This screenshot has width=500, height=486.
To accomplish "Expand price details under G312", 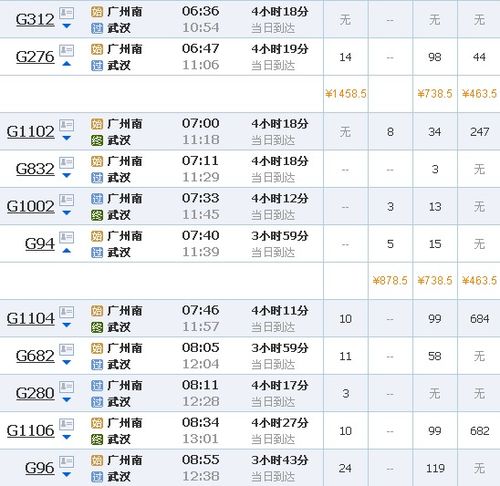I will [x=67, y=26].
